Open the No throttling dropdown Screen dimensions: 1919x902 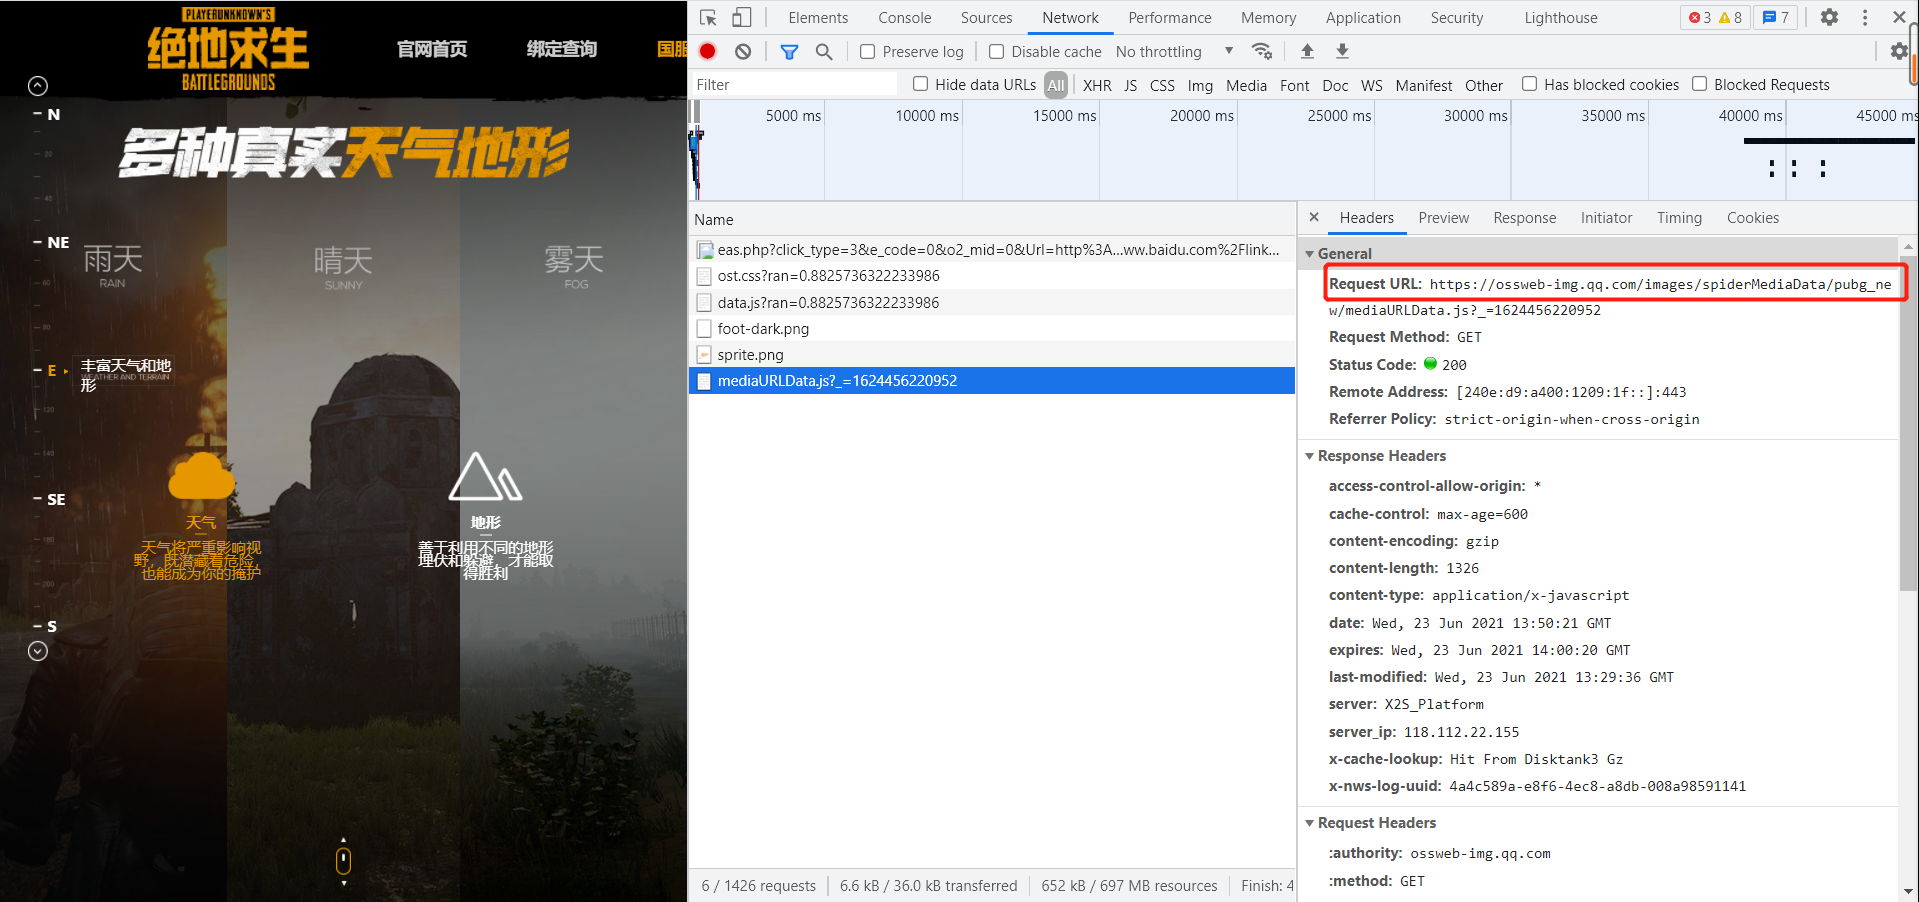(1175, 51)
